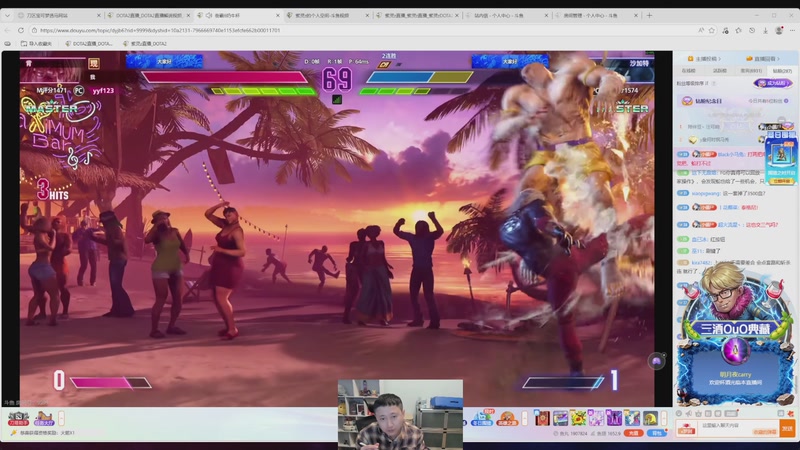Click the 钻粉纪念日 heading
800x450 pixels.
(708, 101)
